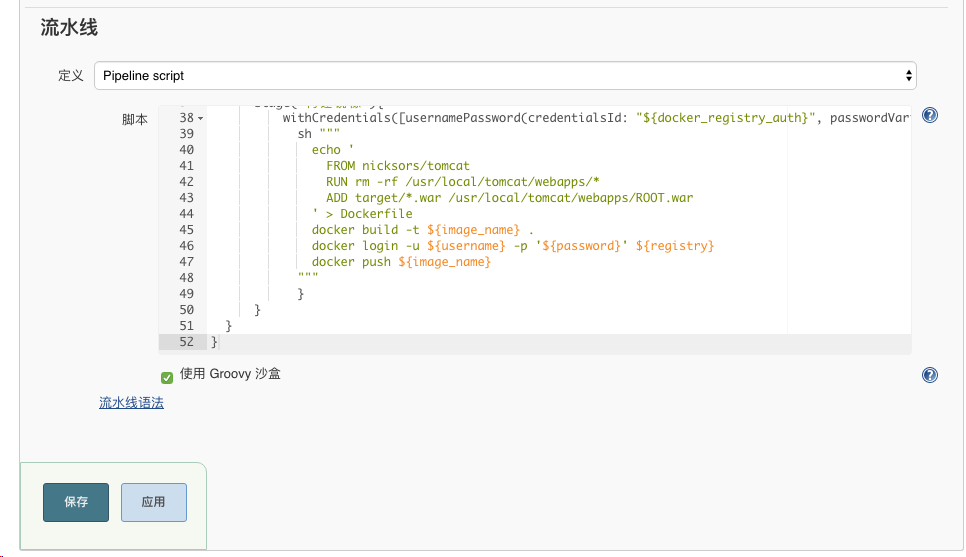
Task: Open the 流水线语法 link
Action: [x=131, y=403]
